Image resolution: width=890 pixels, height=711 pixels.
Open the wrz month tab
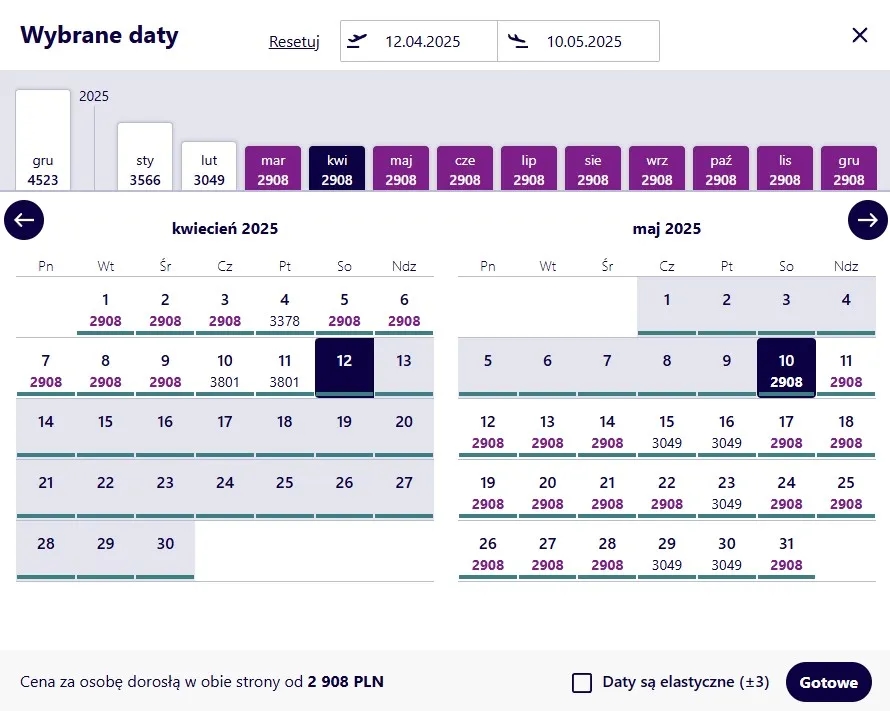[x=657, y=169]
